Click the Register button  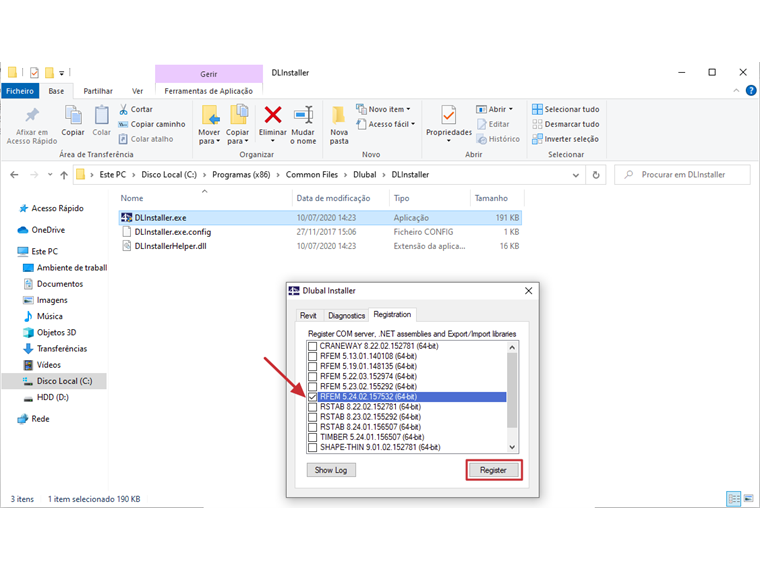click(x=493, y=470)
